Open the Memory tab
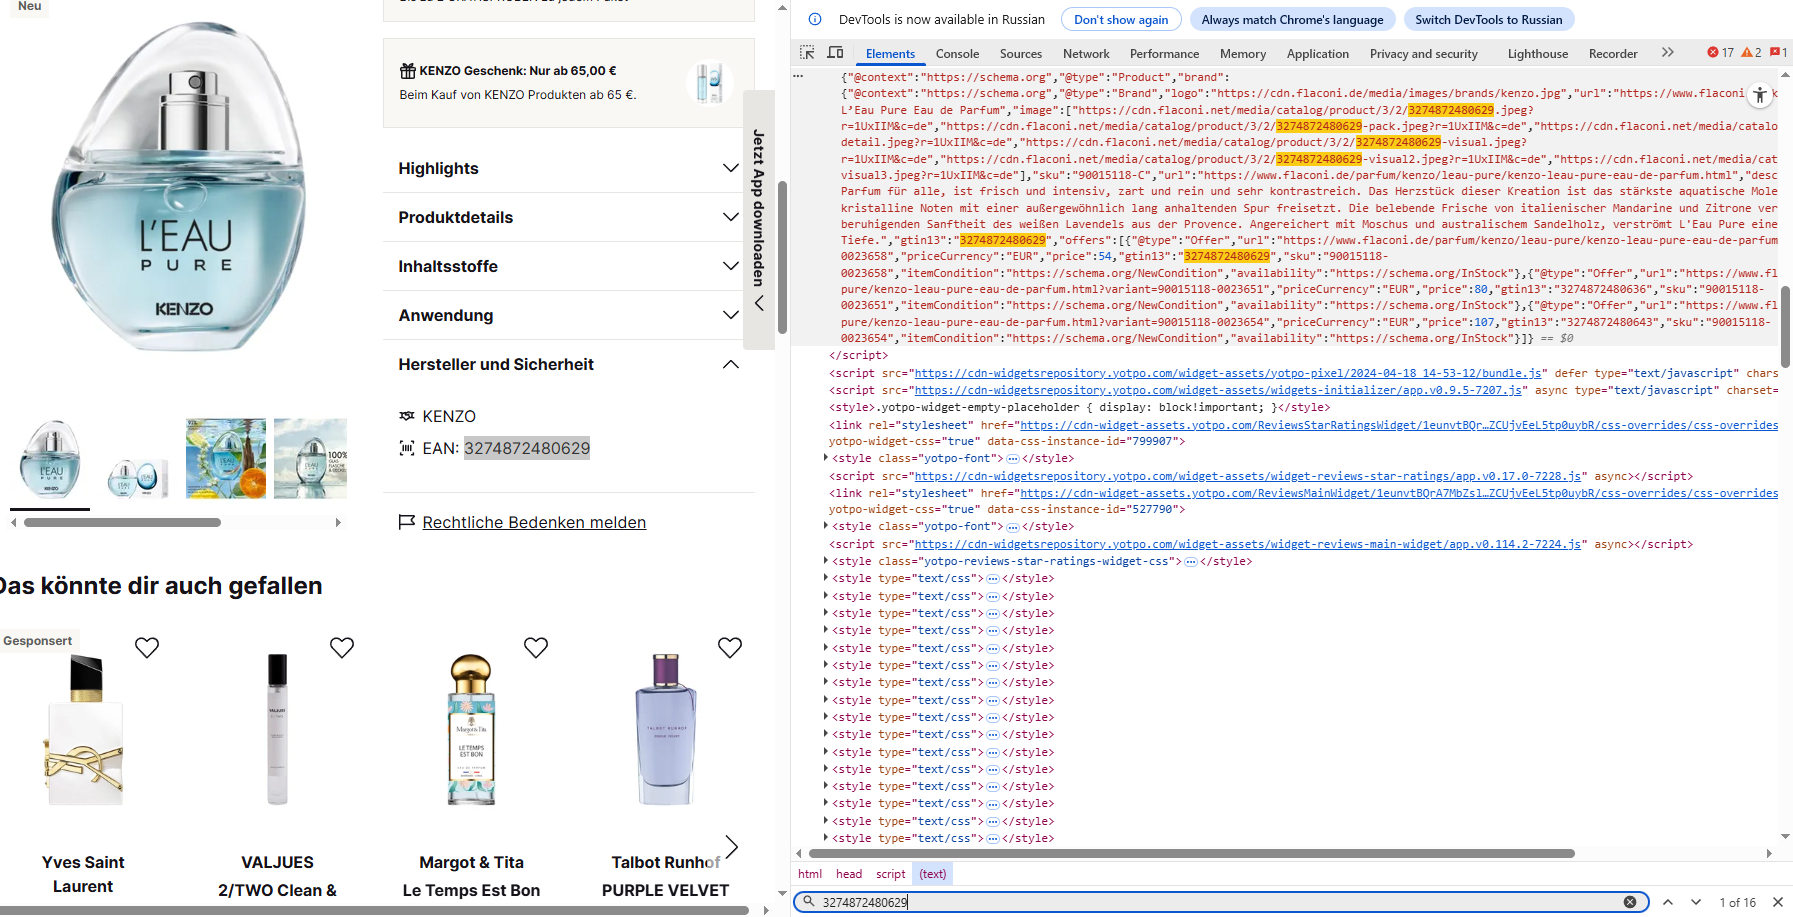 1242,54
